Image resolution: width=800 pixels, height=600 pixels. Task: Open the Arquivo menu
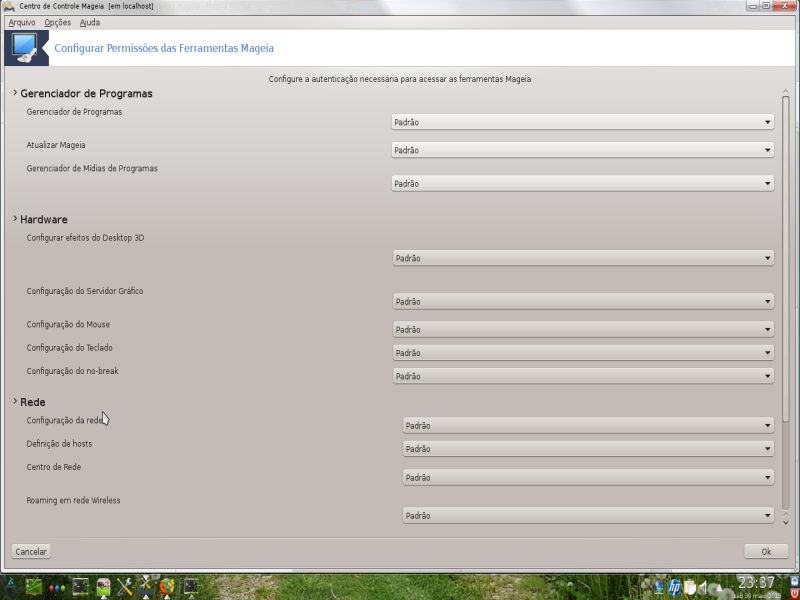pyautogui.click(x=22, y=22)
